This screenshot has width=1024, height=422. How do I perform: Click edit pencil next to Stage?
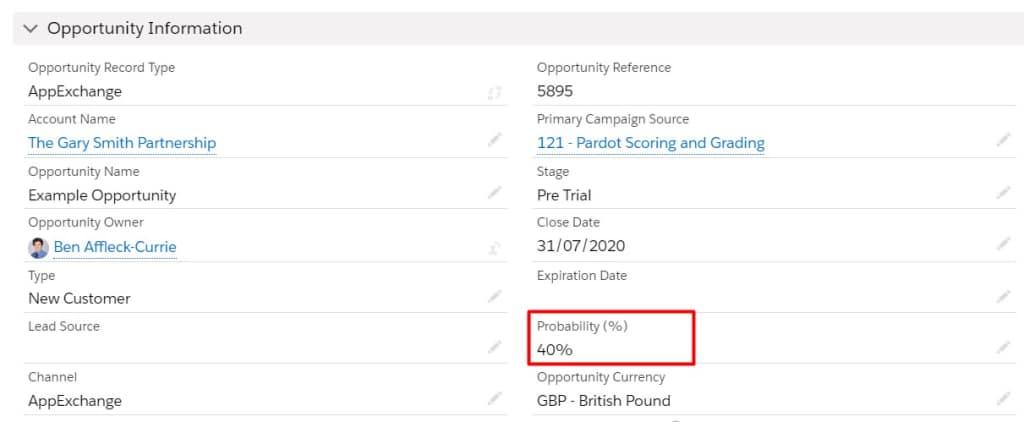click(x=1004, y=192)
